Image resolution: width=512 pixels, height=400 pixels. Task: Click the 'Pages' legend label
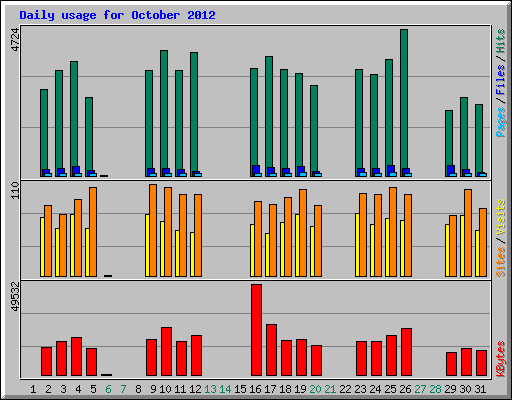coord(500,122)
